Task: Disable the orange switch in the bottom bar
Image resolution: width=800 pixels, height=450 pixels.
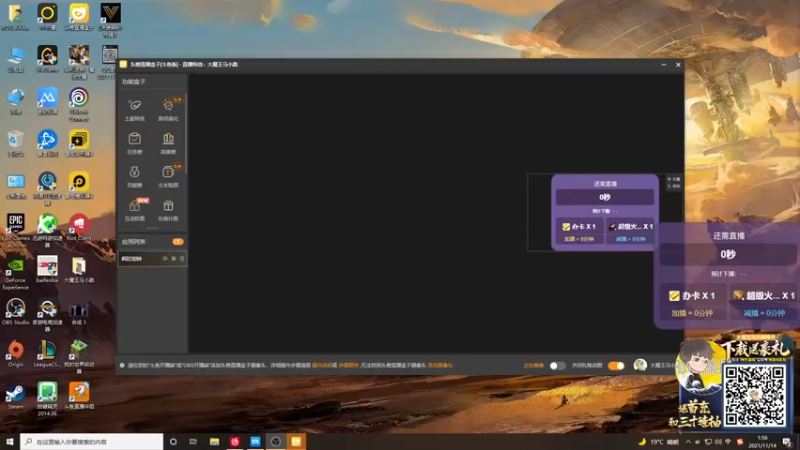Action: coord(616,365)
